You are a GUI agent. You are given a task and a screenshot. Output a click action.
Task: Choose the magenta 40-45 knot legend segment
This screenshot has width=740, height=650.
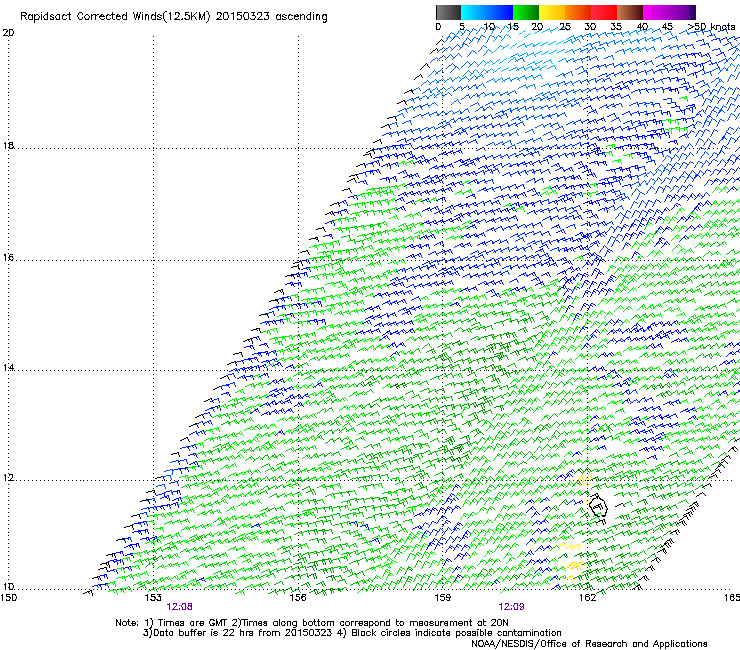pos(656,12)
